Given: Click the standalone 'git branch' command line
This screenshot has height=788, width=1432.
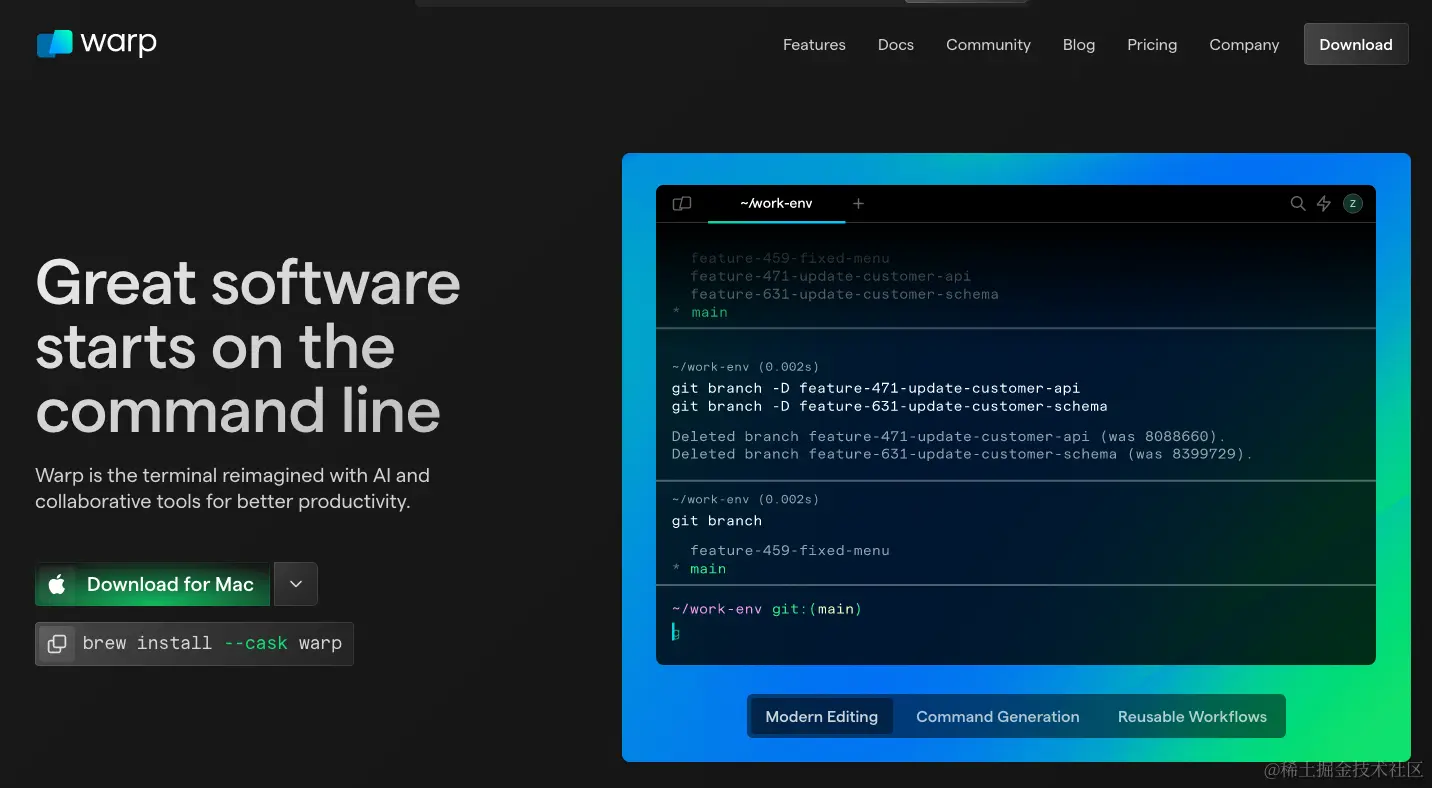Looking at the screenshot, I should point(717,521).
